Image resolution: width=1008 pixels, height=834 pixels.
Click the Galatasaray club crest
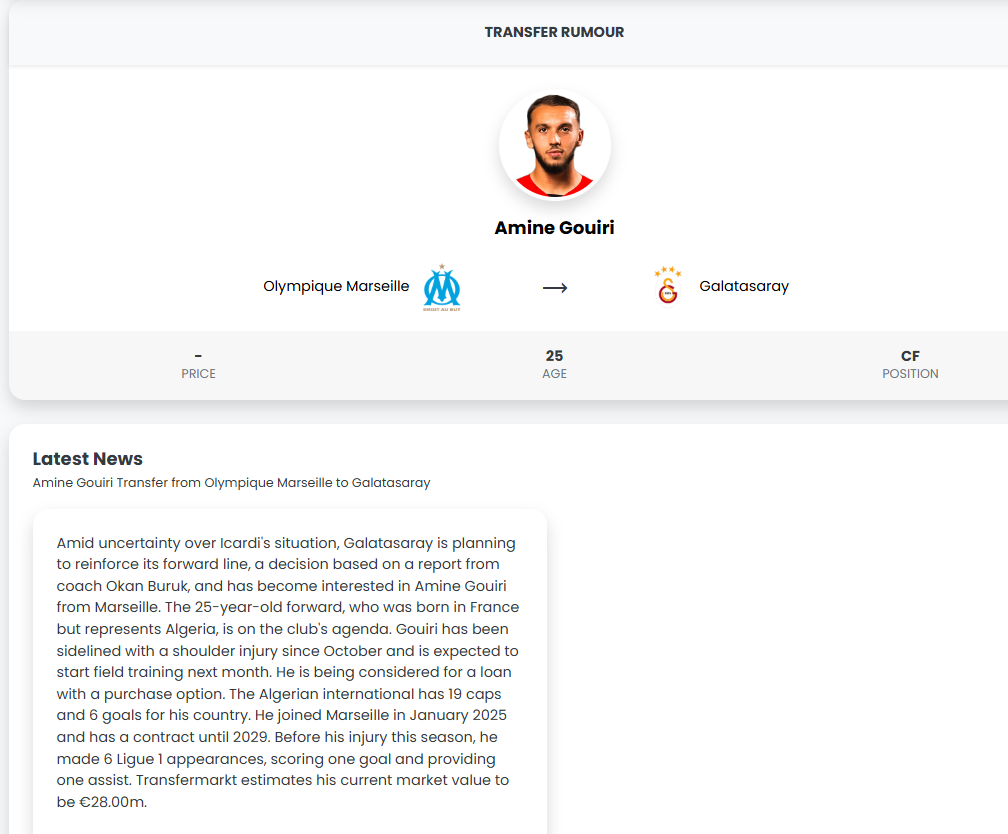(668, 288)
